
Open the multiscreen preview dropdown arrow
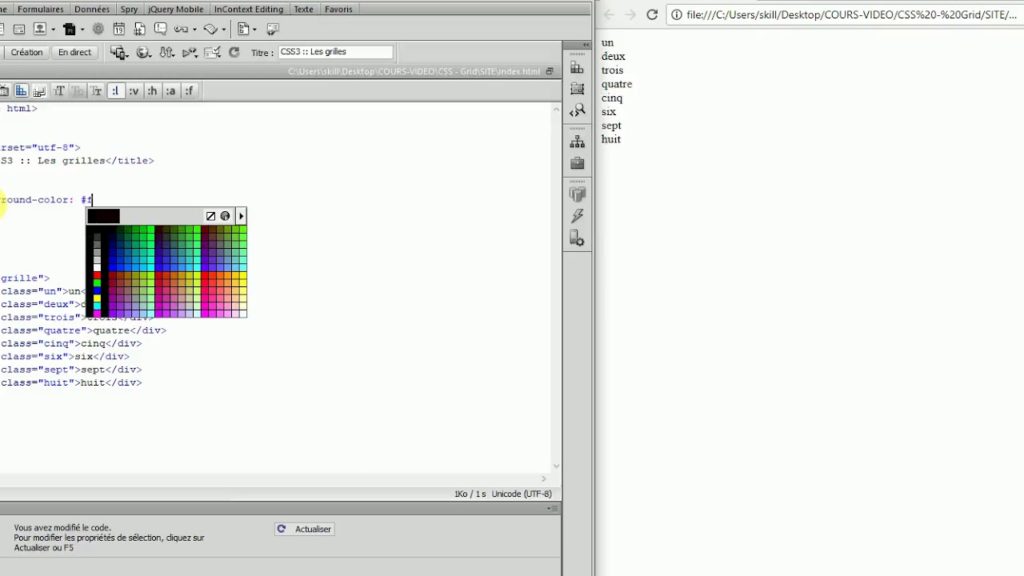point(126,55)
